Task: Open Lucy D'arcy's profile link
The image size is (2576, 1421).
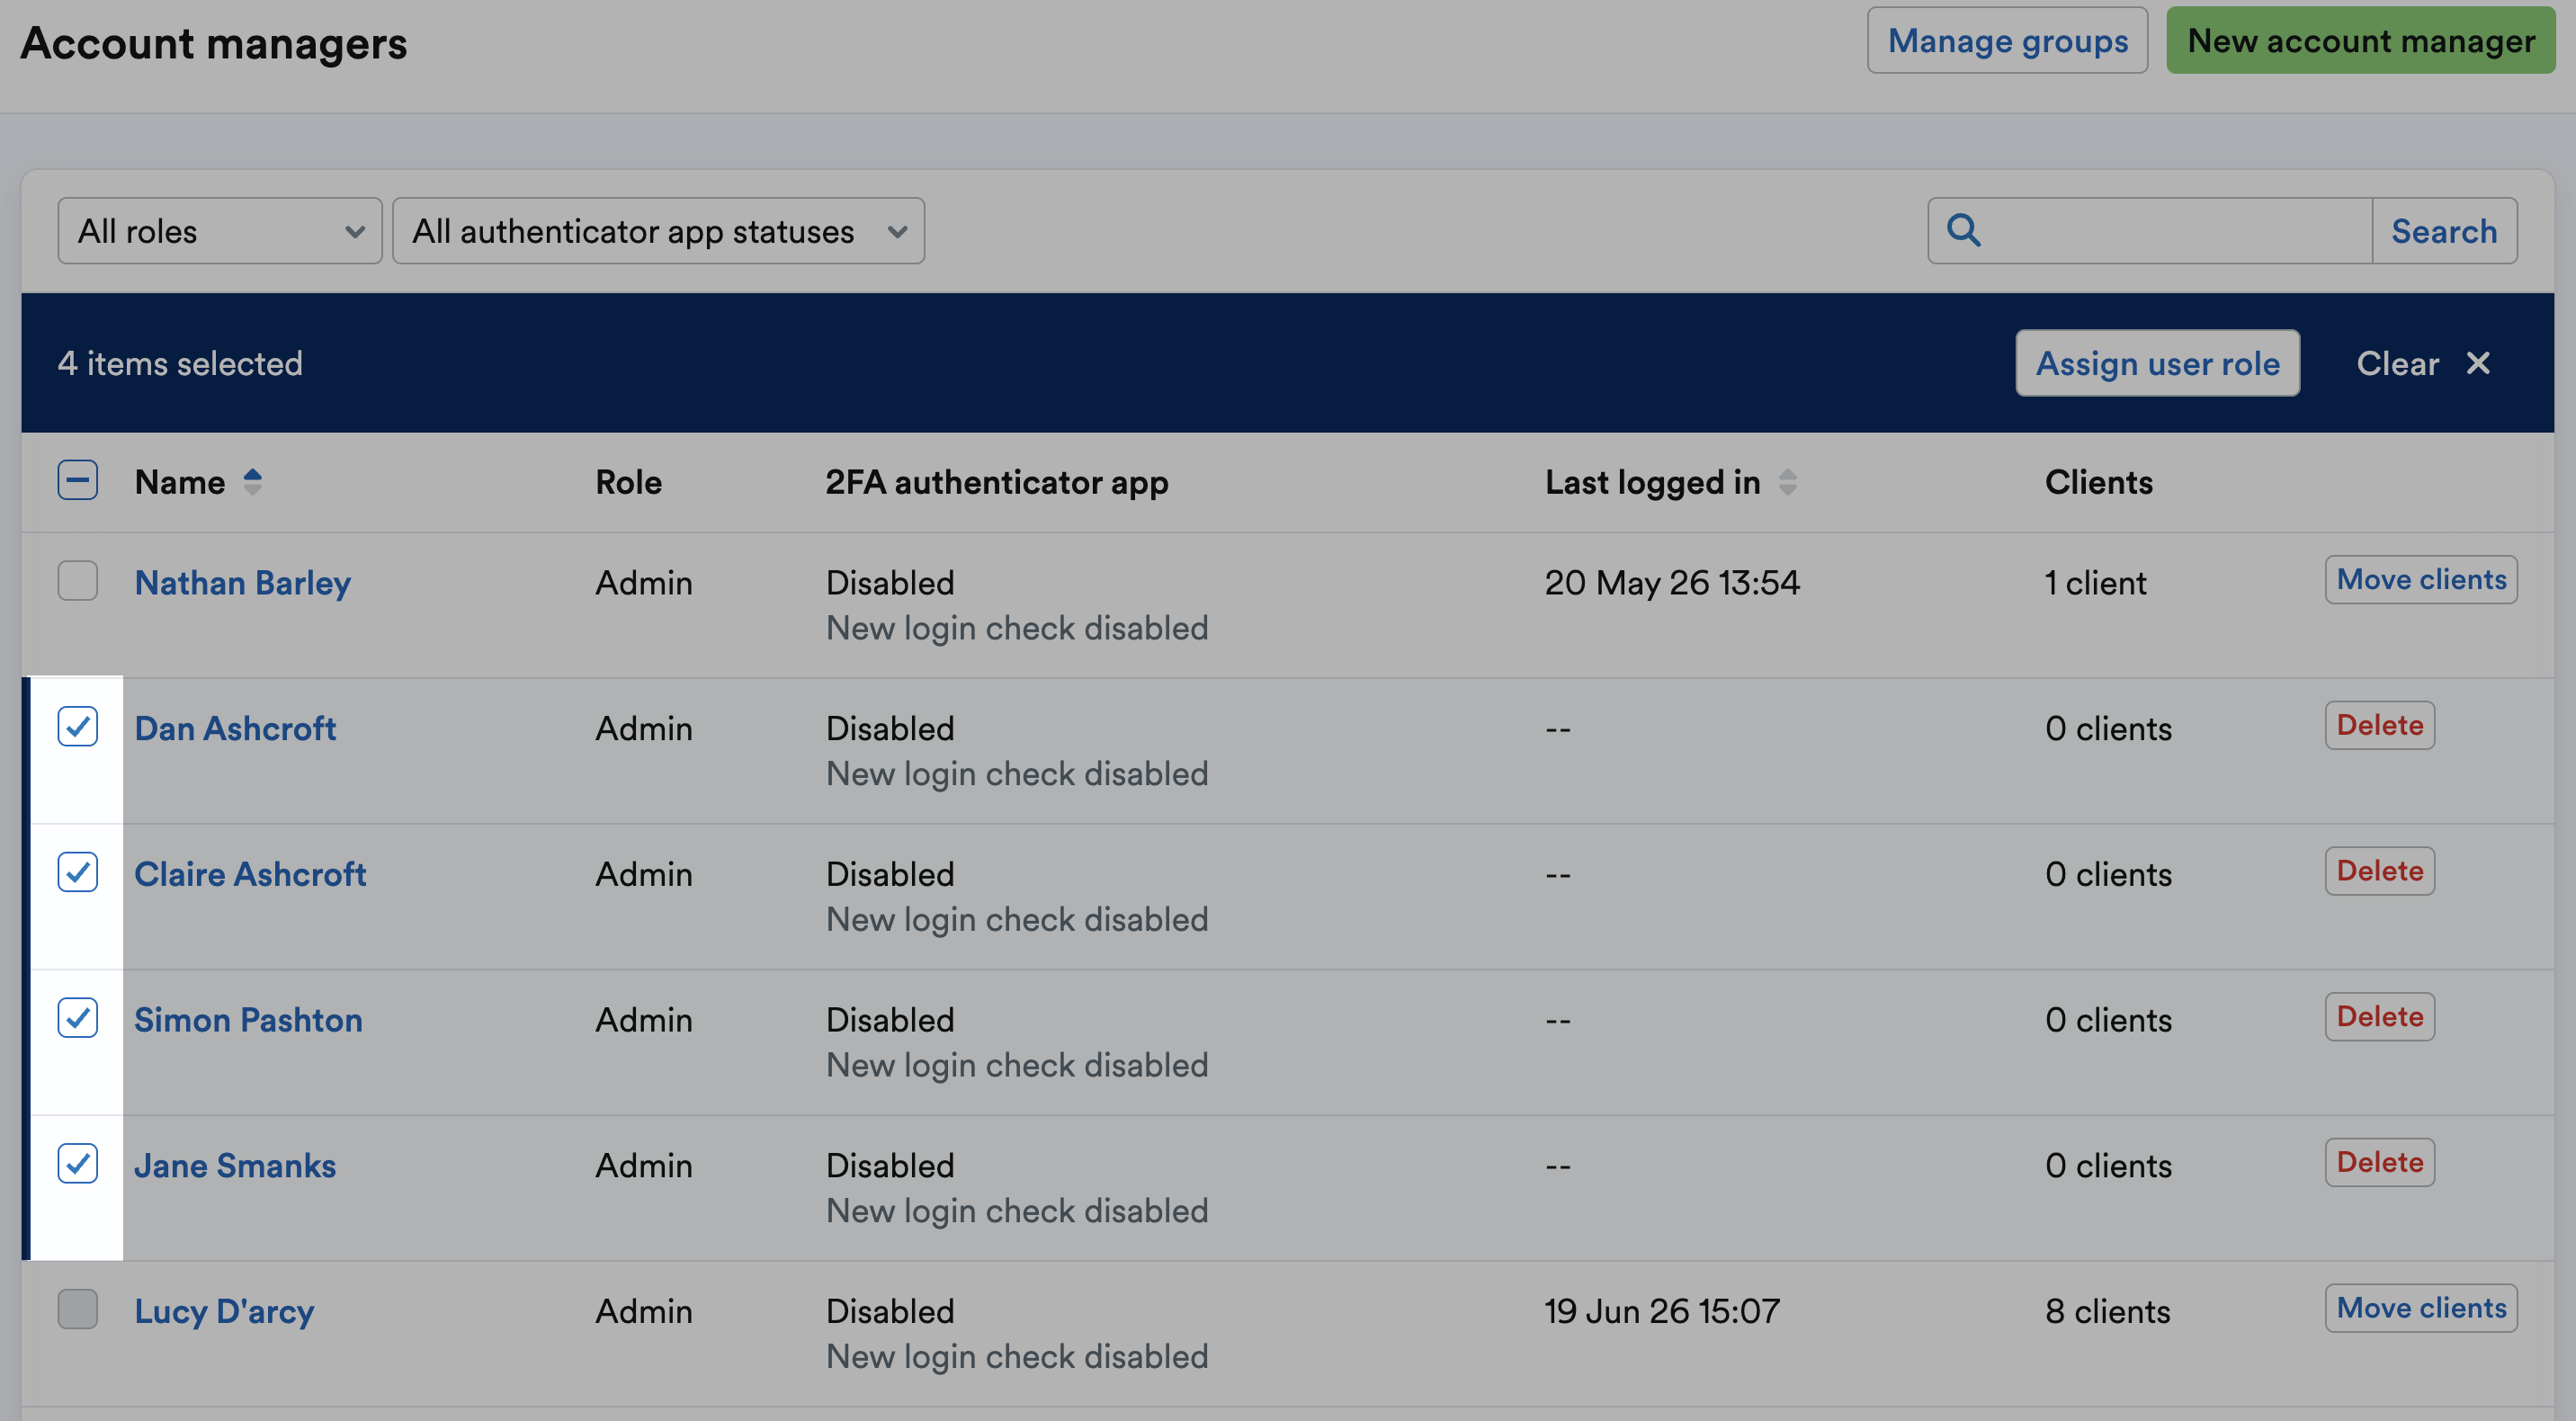Action: click(x=225, y=1311)
